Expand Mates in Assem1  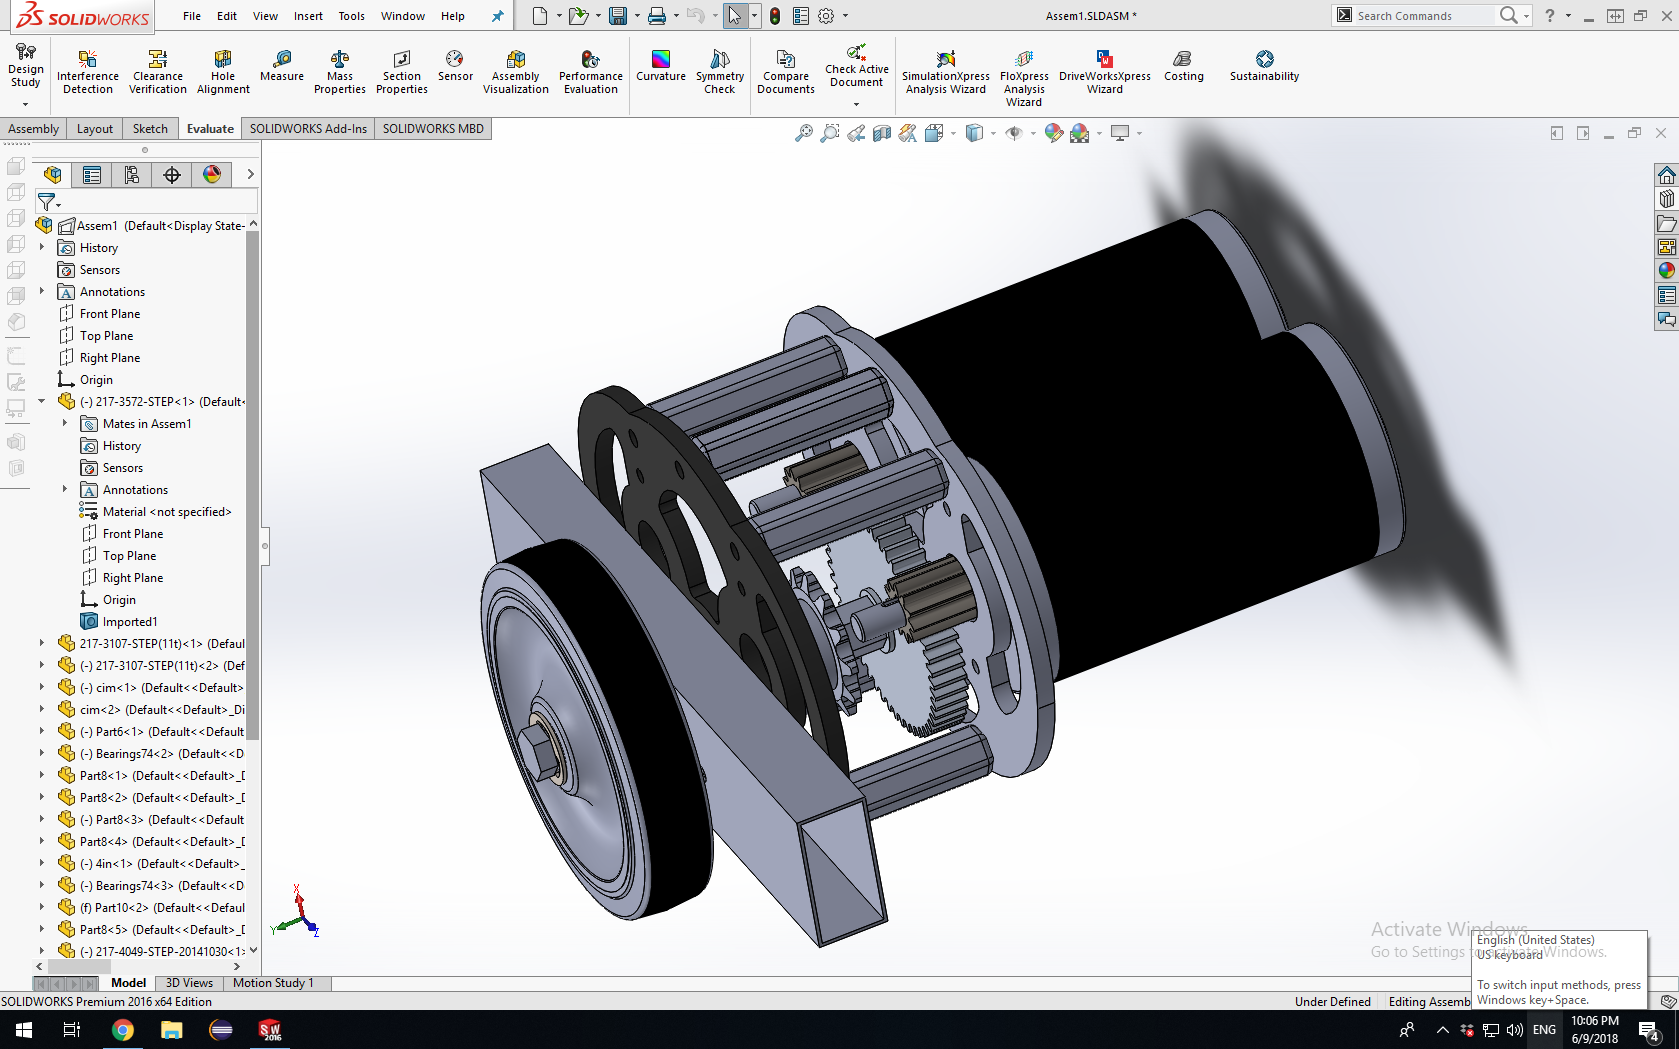pos(65,423)
